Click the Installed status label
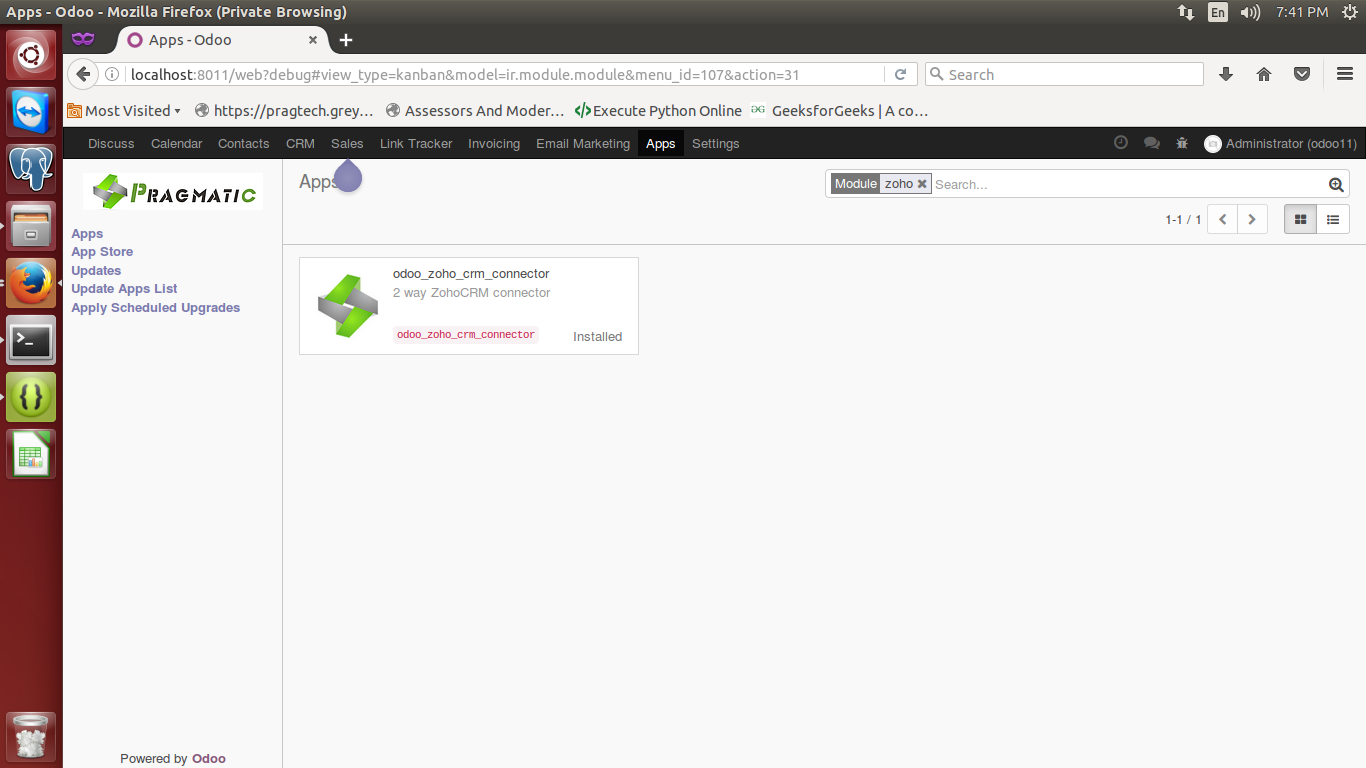1366x768 pixels. pos(598,336)
